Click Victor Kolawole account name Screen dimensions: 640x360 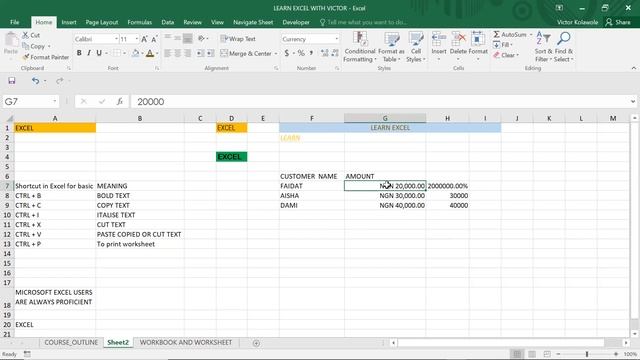[577, 22]
